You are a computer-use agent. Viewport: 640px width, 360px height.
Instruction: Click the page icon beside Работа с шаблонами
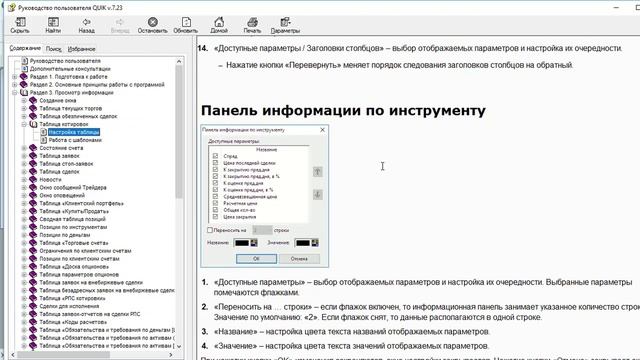(43, 140)
